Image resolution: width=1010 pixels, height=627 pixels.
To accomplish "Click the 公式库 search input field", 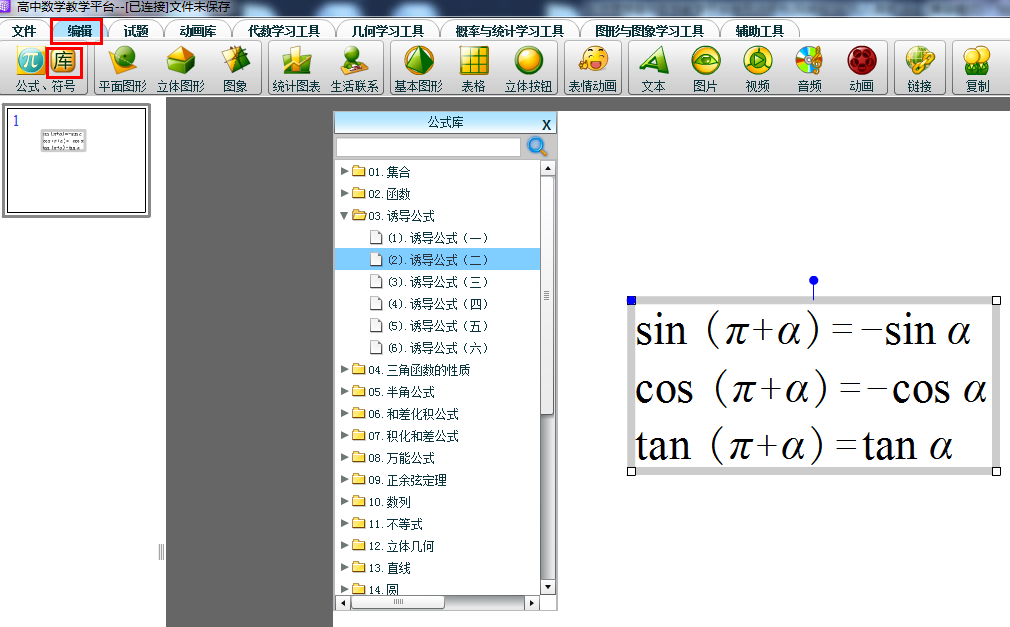I will click(x=428, y=147).
